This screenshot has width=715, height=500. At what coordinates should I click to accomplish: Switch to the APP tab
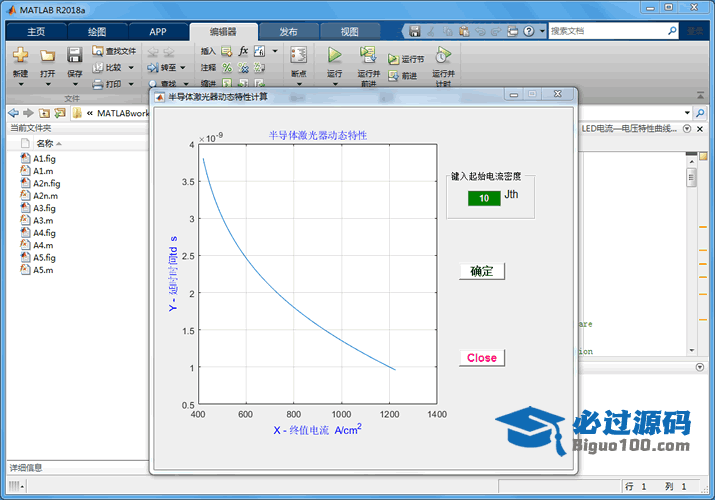(x=158, y=31)
